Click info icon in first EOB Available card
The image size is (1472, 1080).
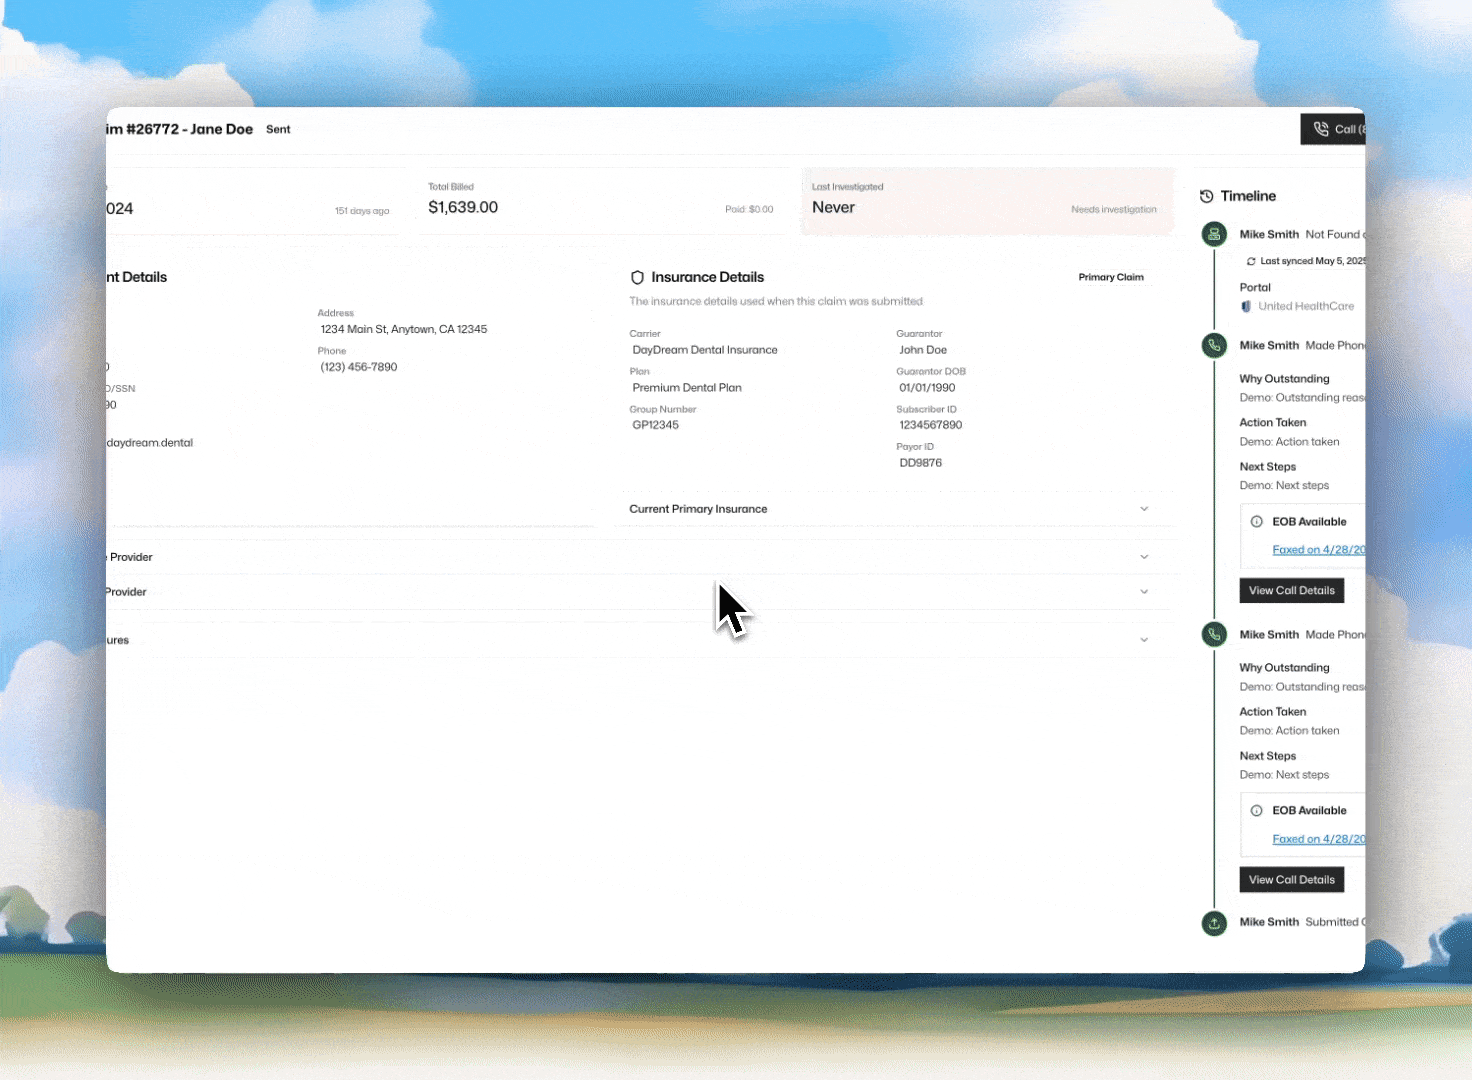coord(1257,522)
